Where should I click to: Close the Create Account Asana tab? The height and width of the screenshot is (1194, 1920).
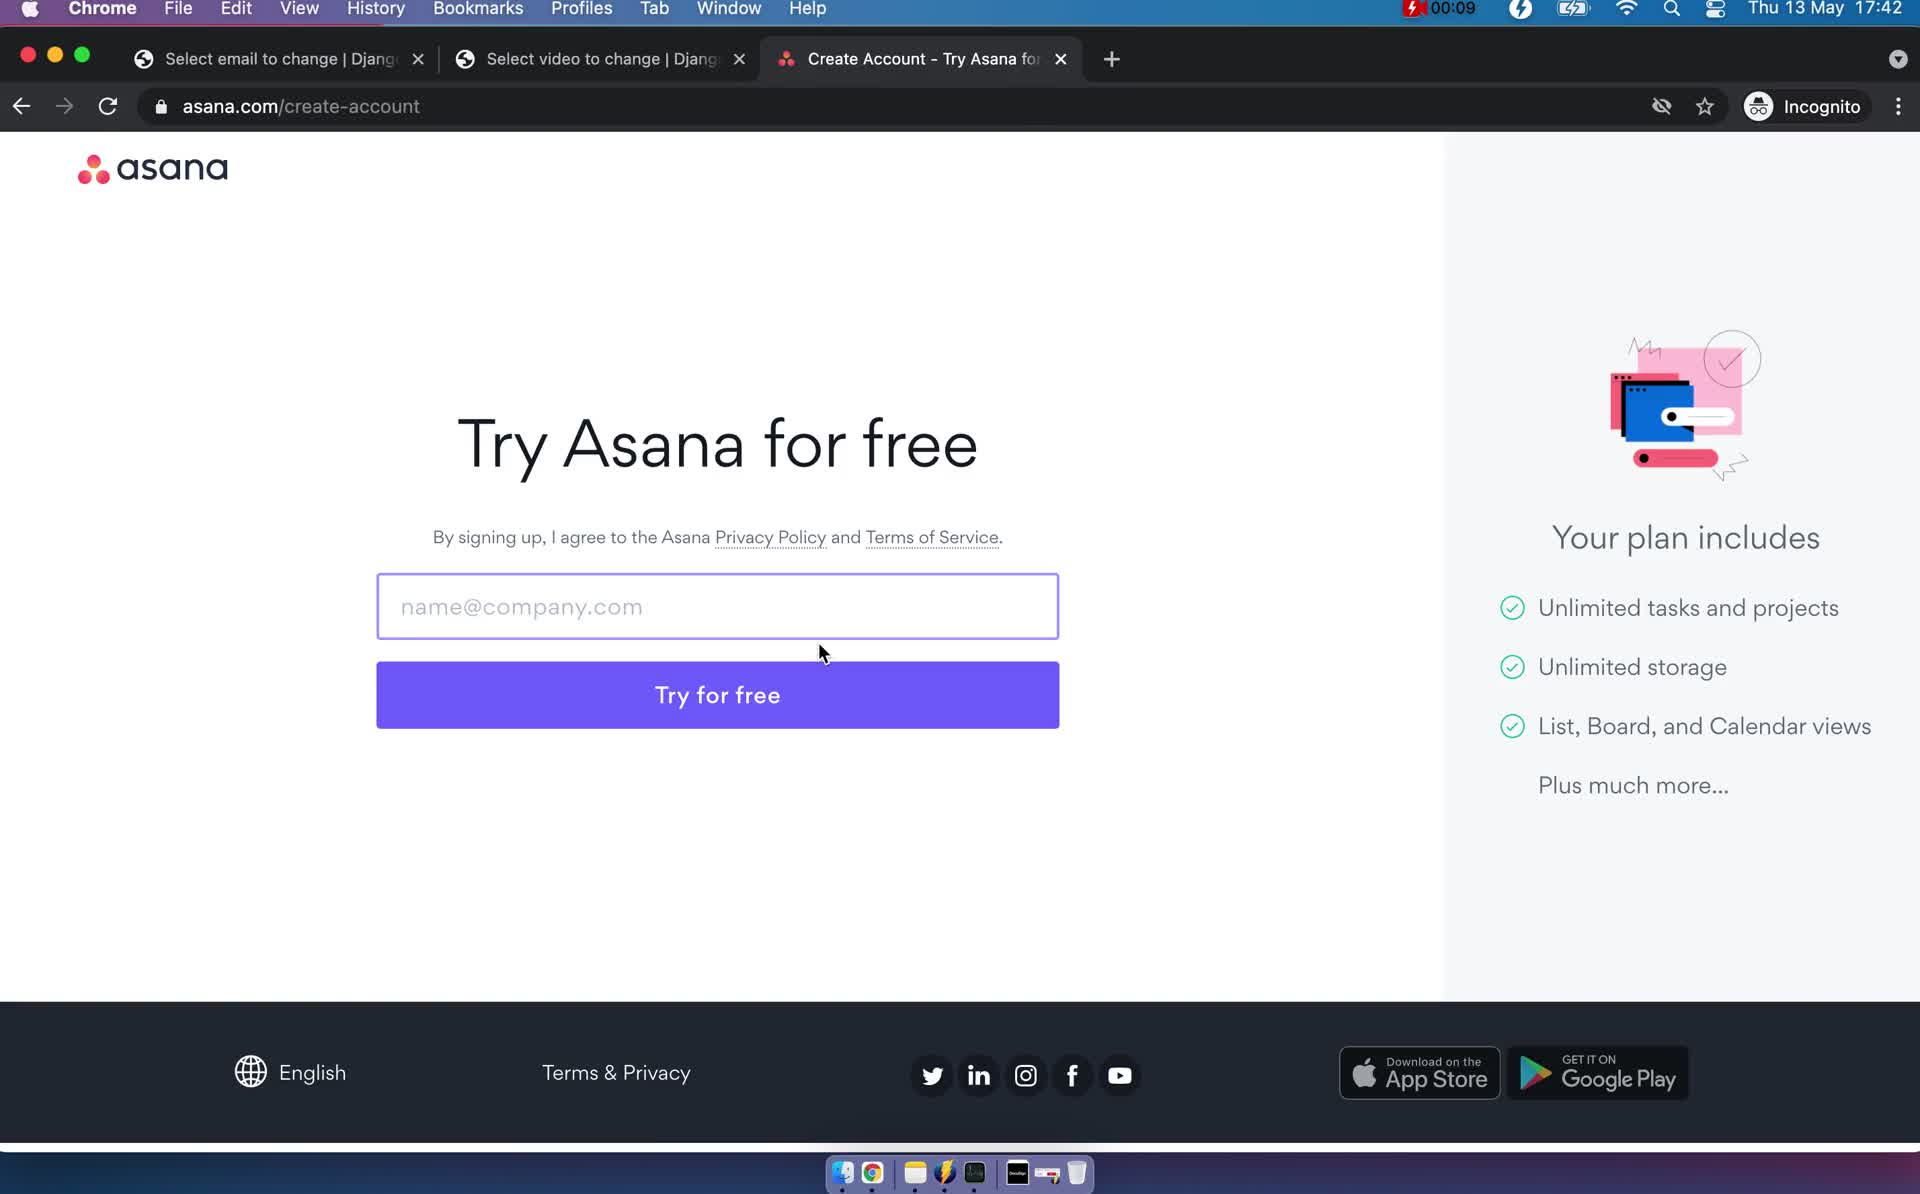pos(1061,59)
